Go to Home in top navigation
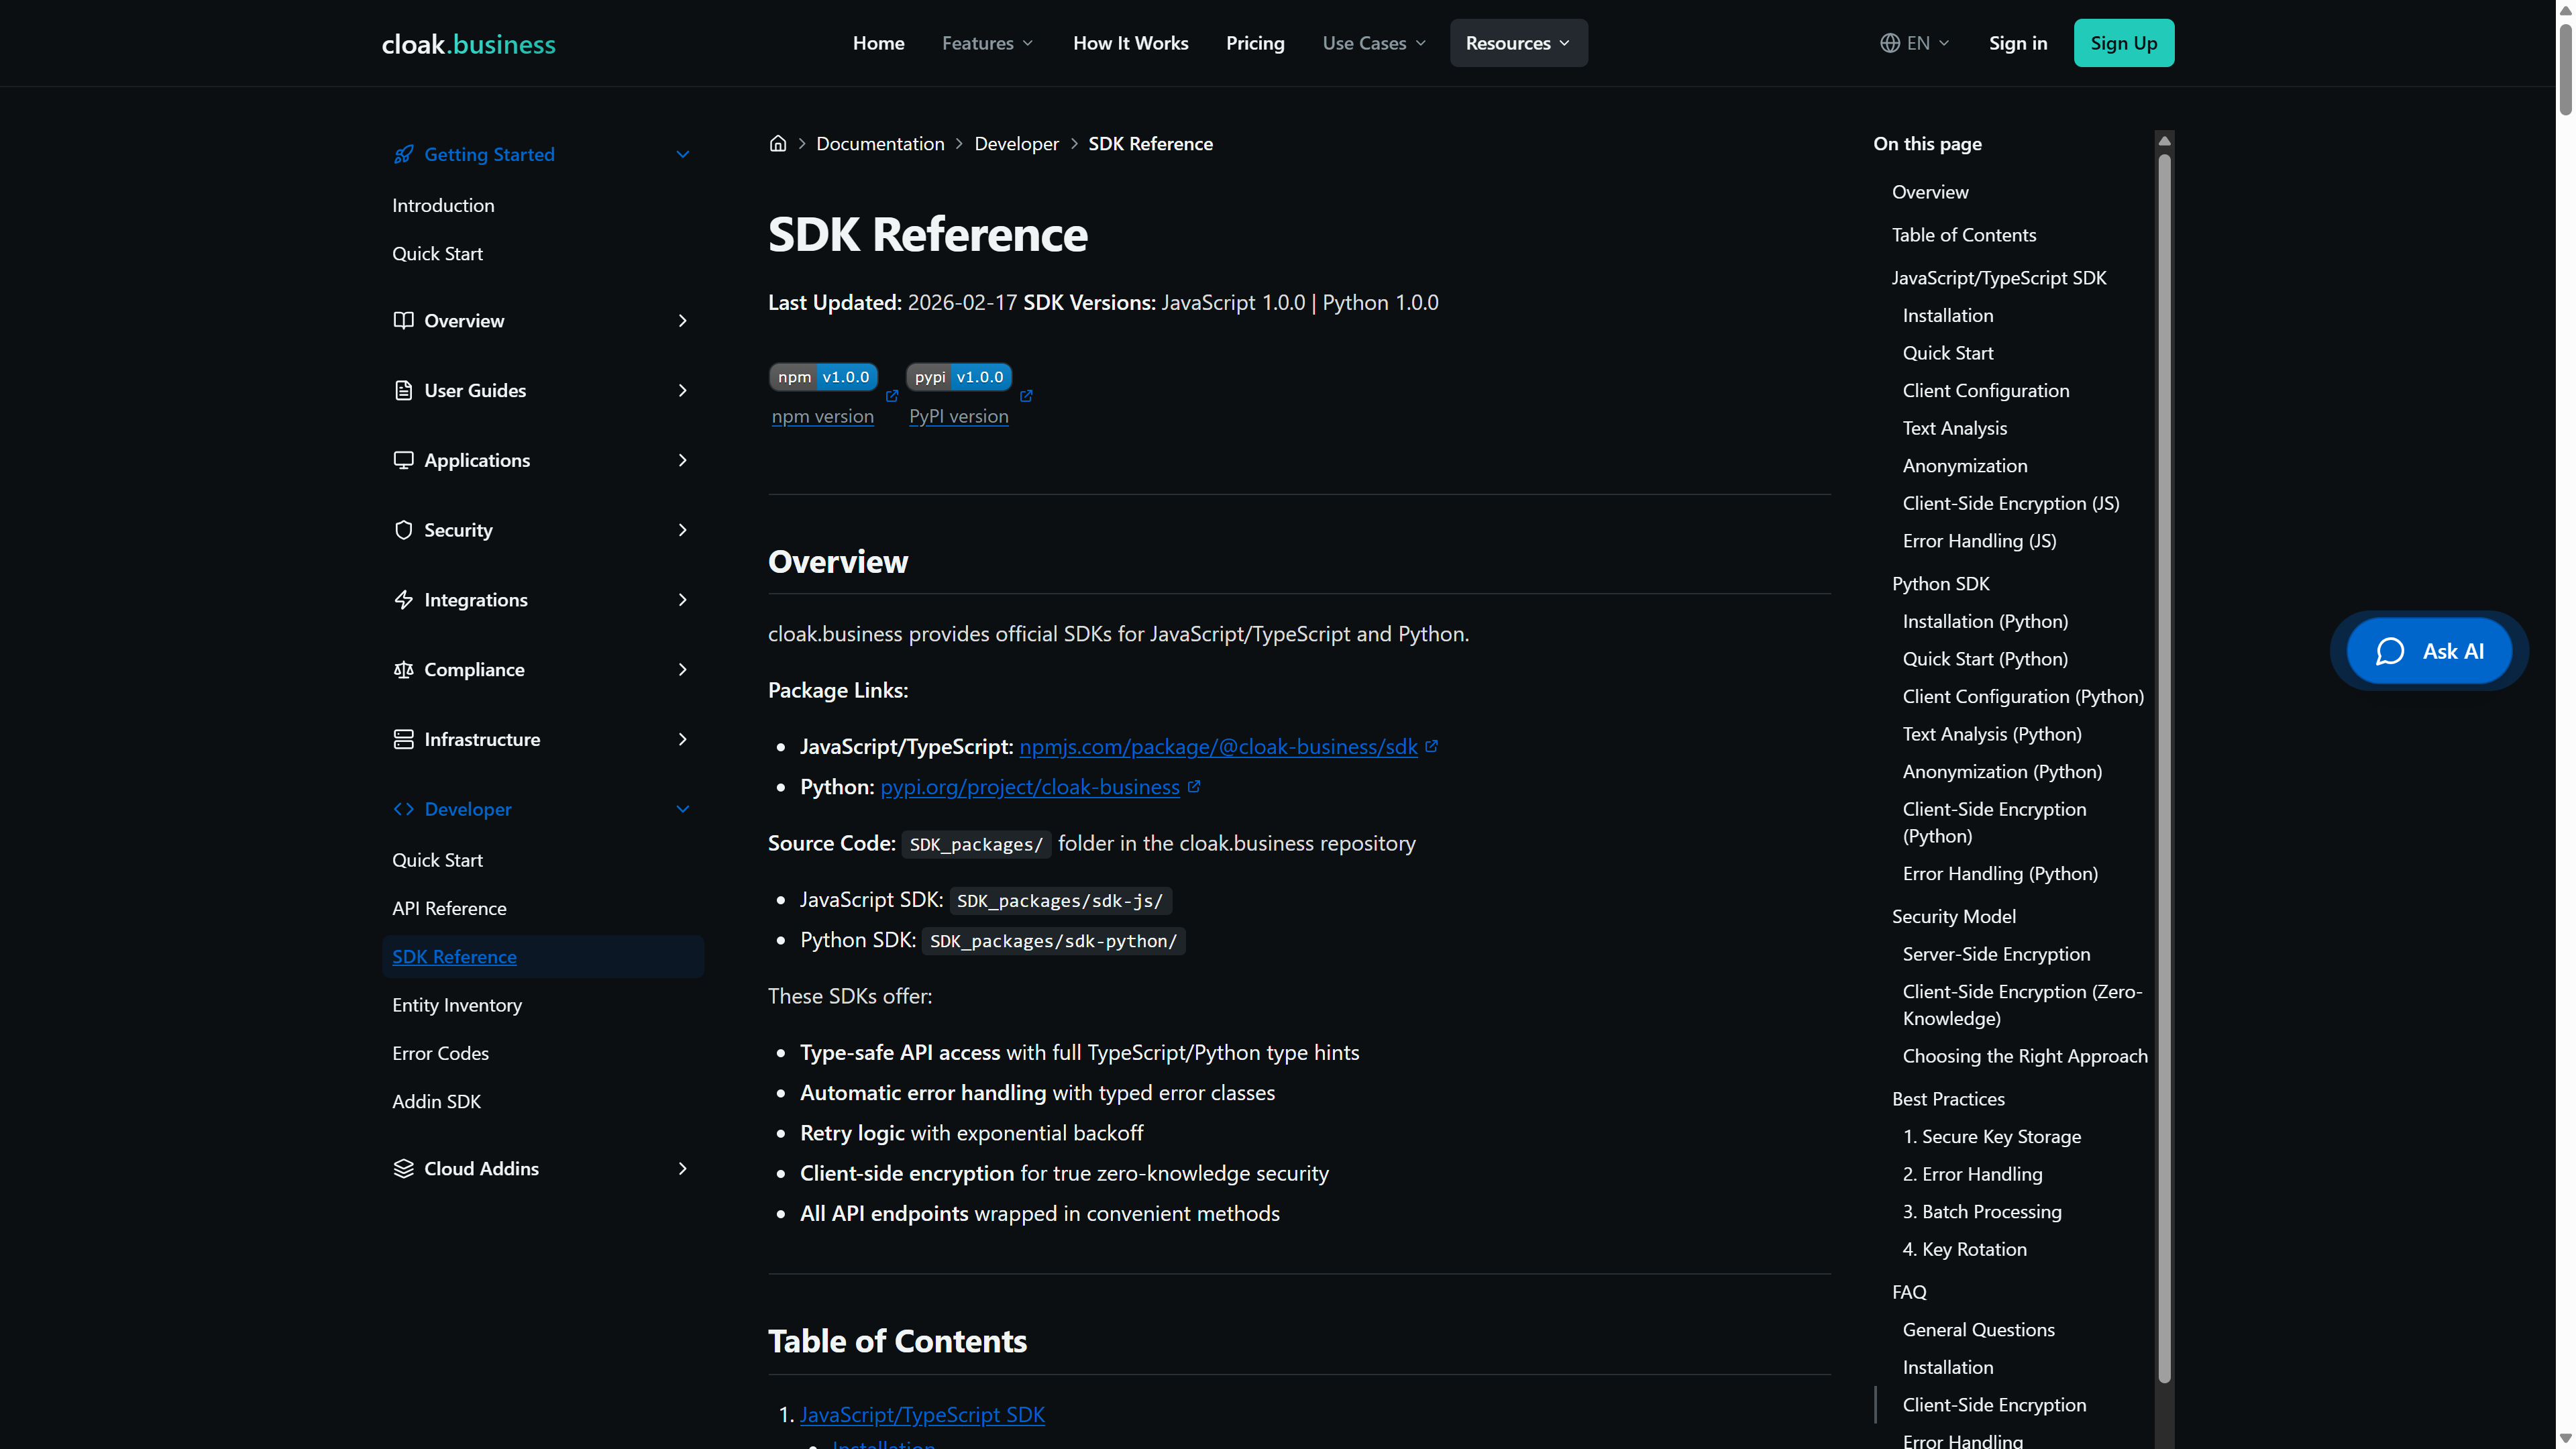Image resolution: width=2576 pixels, height=1449 pixels. point(878,43)
